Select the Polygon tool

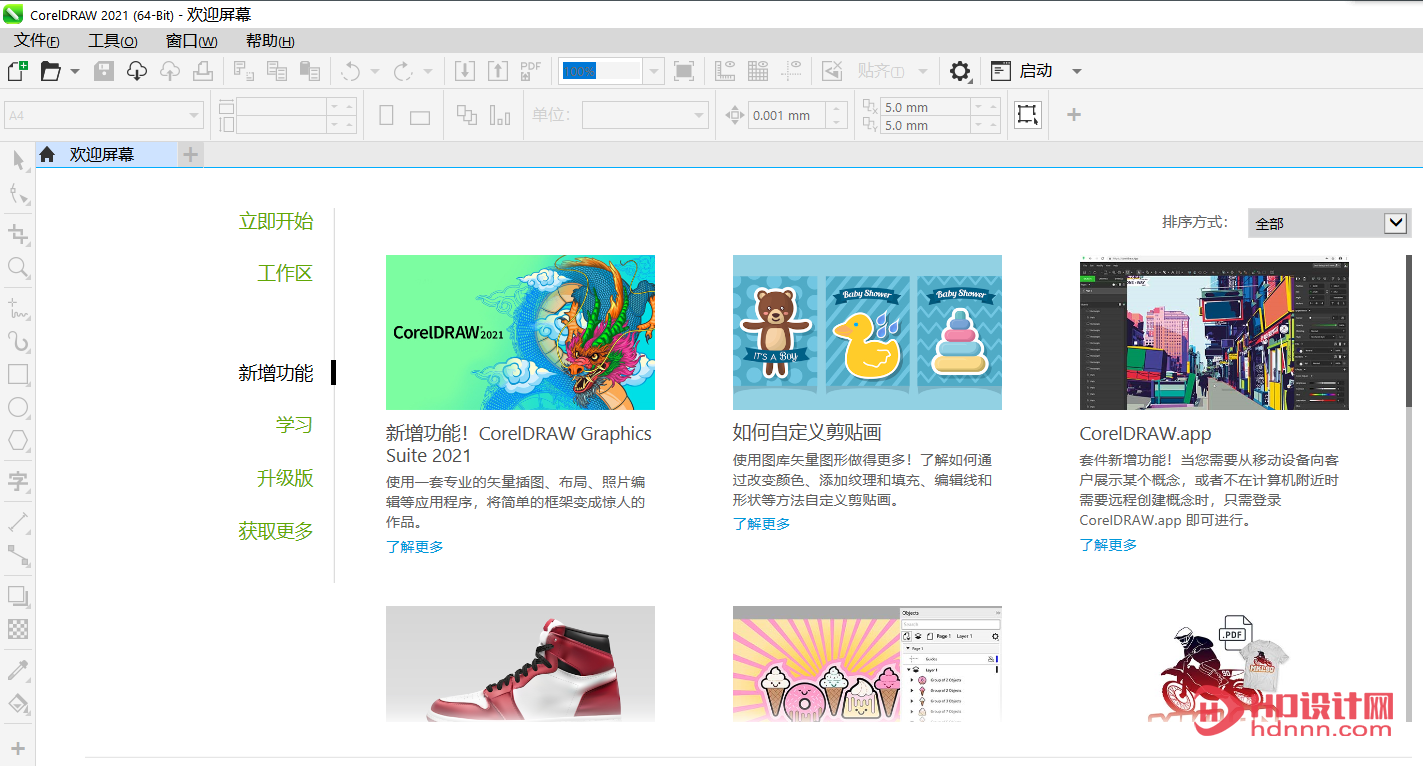pos(18,441)
